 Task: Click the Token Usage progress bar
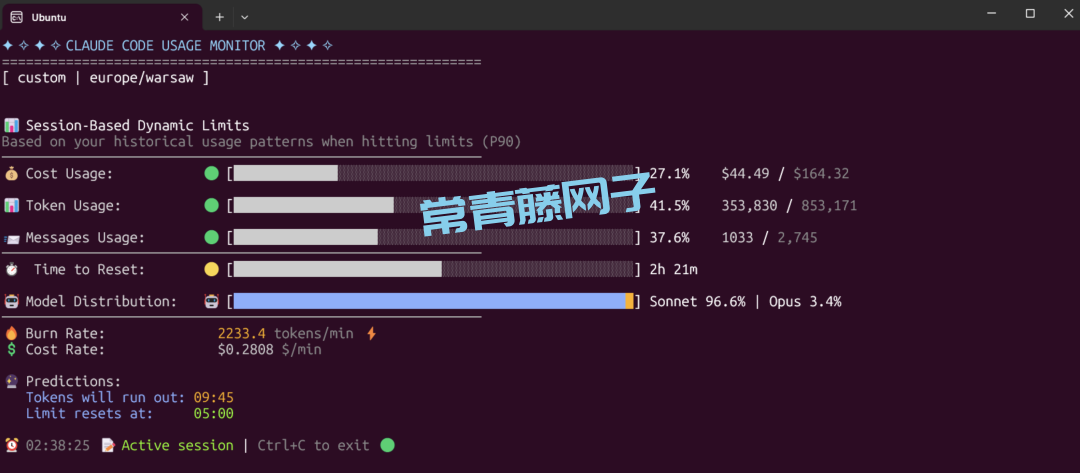click(x=434, y=206)
